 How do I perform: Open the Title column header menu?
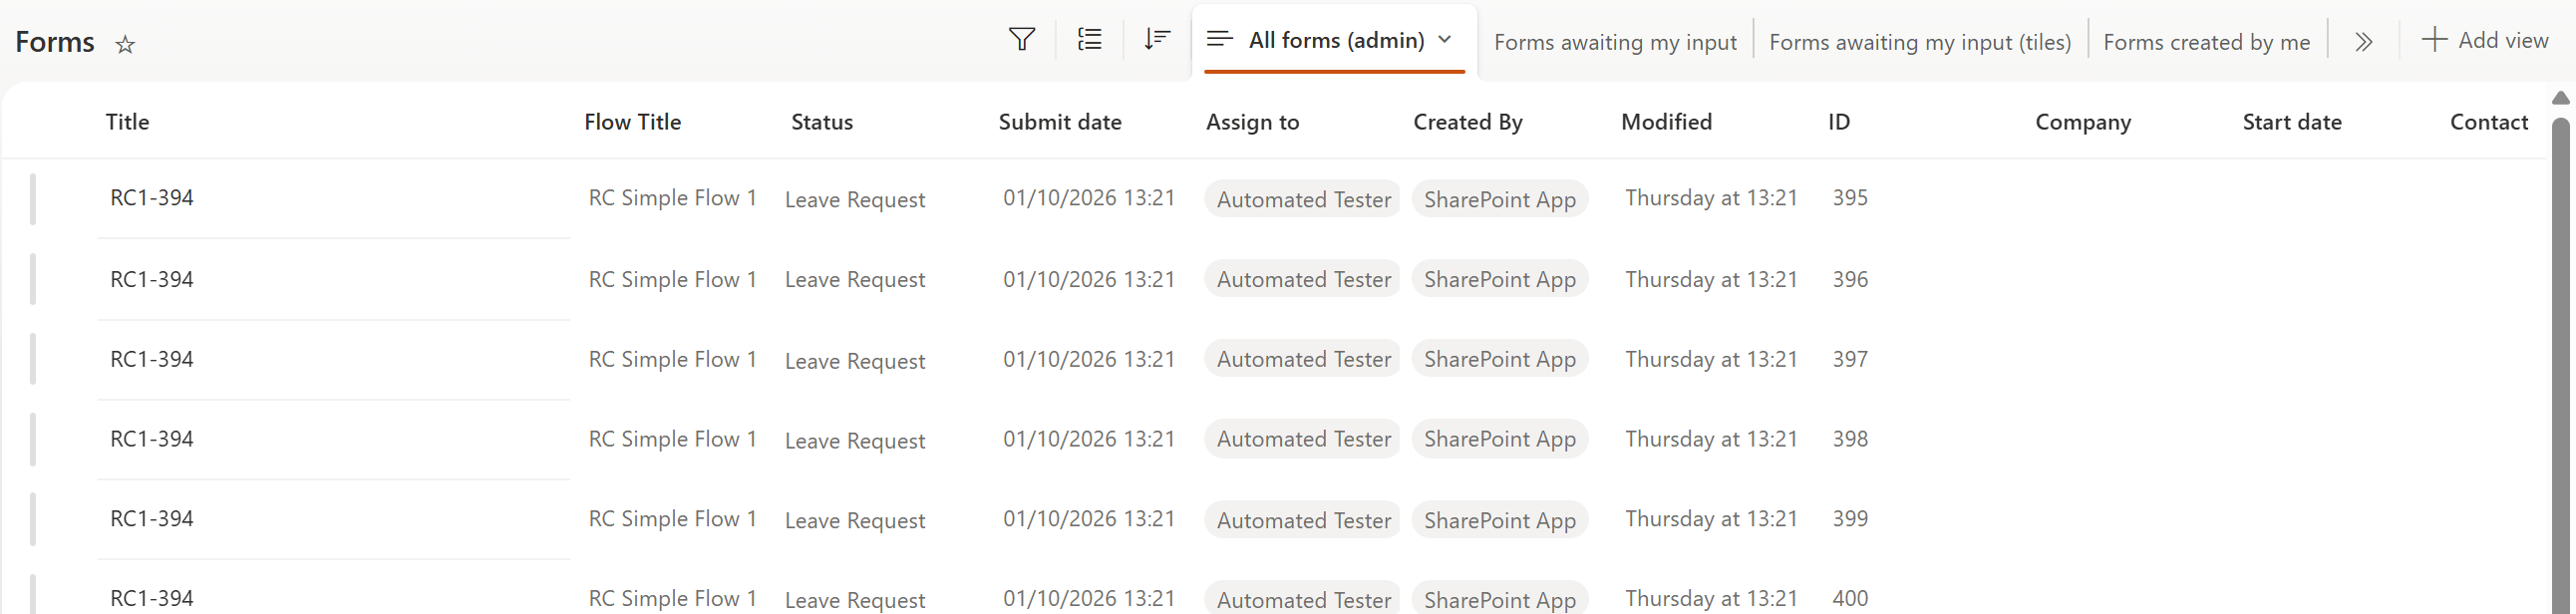tap(127, 122)
